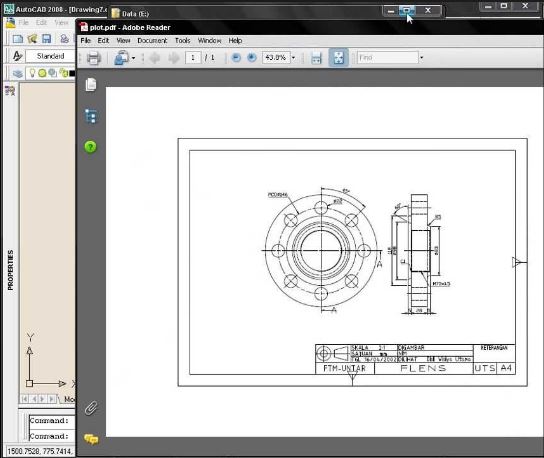The image size is (544, 458).
Task: Open dropdown arrow beside the collaborate icon
Action: point(134,58)
